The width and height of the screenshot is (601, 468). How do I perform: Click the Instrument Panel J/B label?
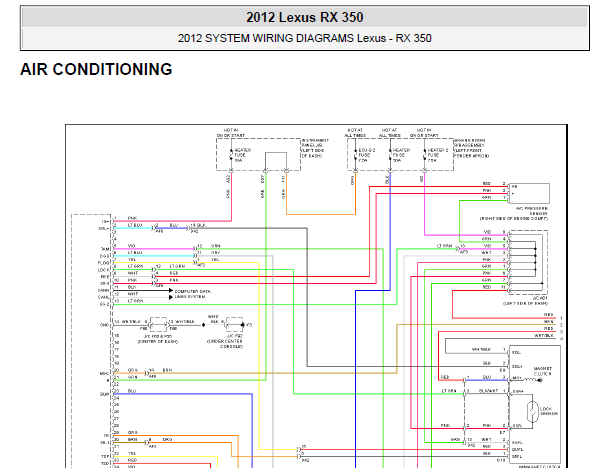click(x=315, y=148)
